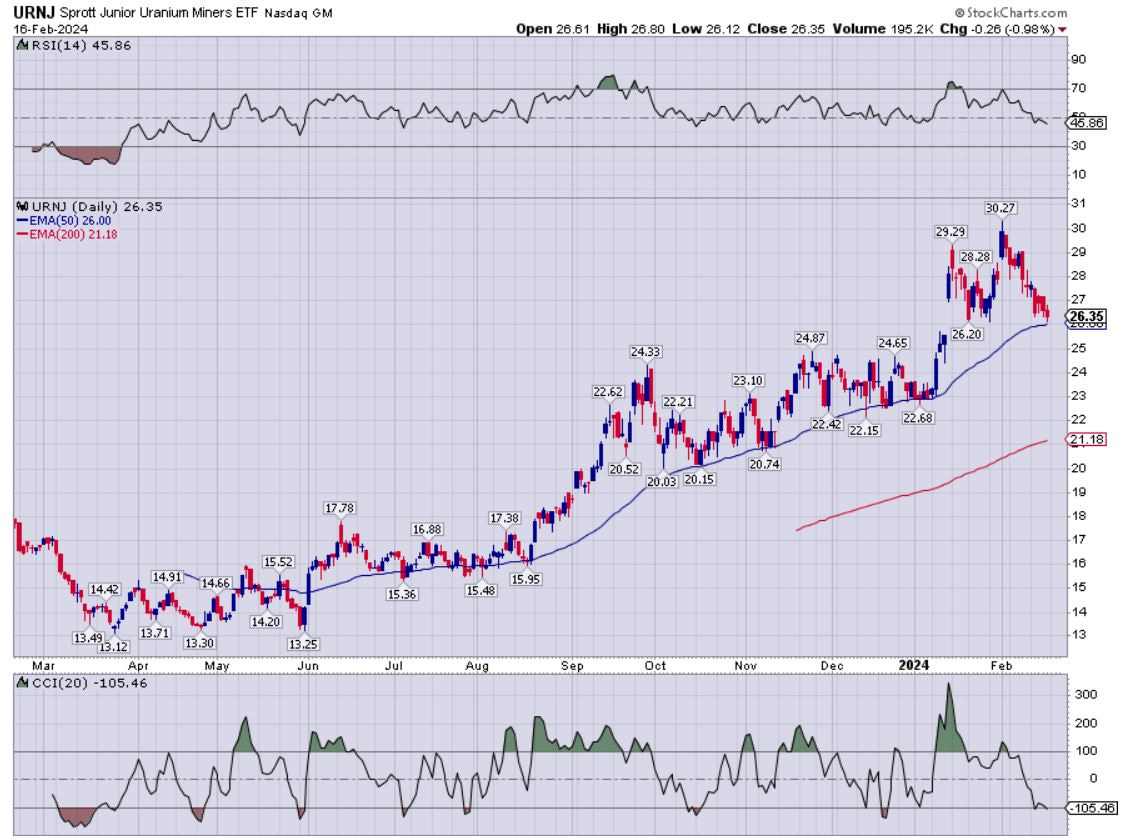Click the candlestick icon beside URNJ (Daily)
This screenshot has height=836, width=1136.
tap(22, 206)
